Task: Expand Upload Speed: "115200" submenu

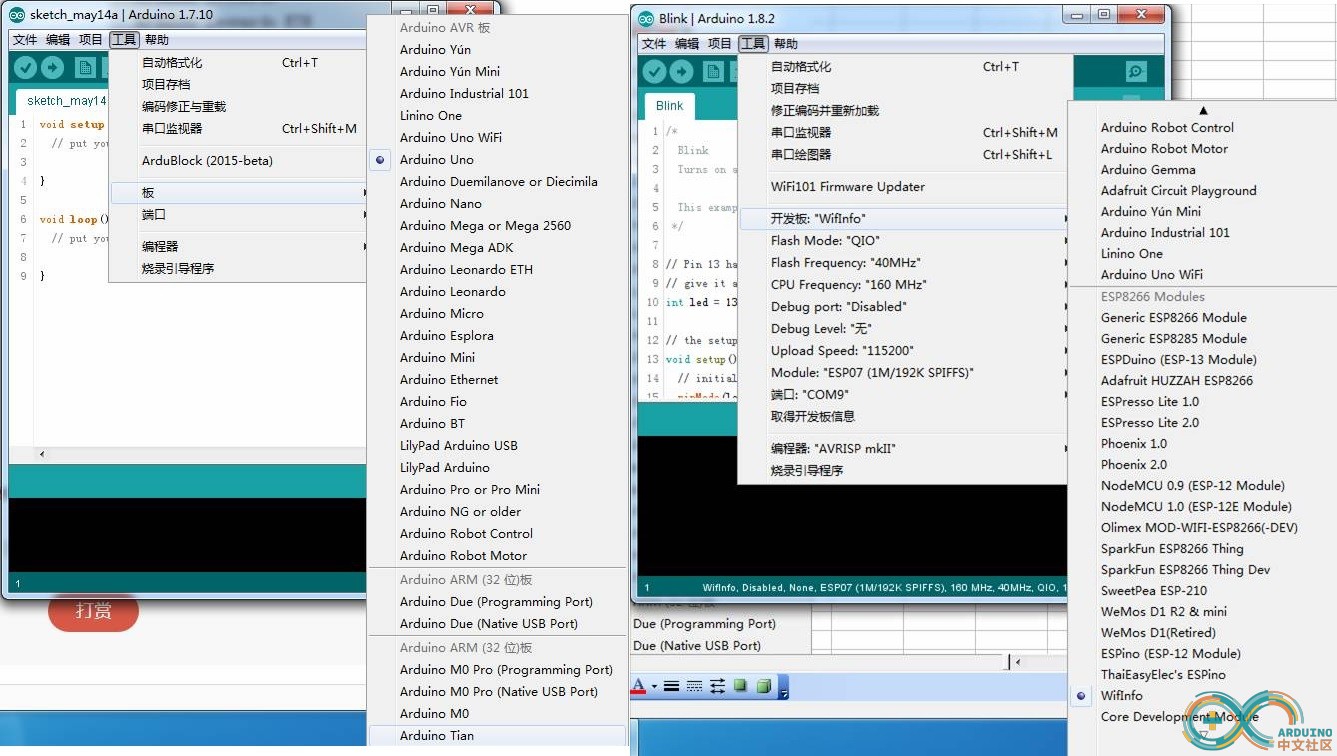Action: coord(905,350)
